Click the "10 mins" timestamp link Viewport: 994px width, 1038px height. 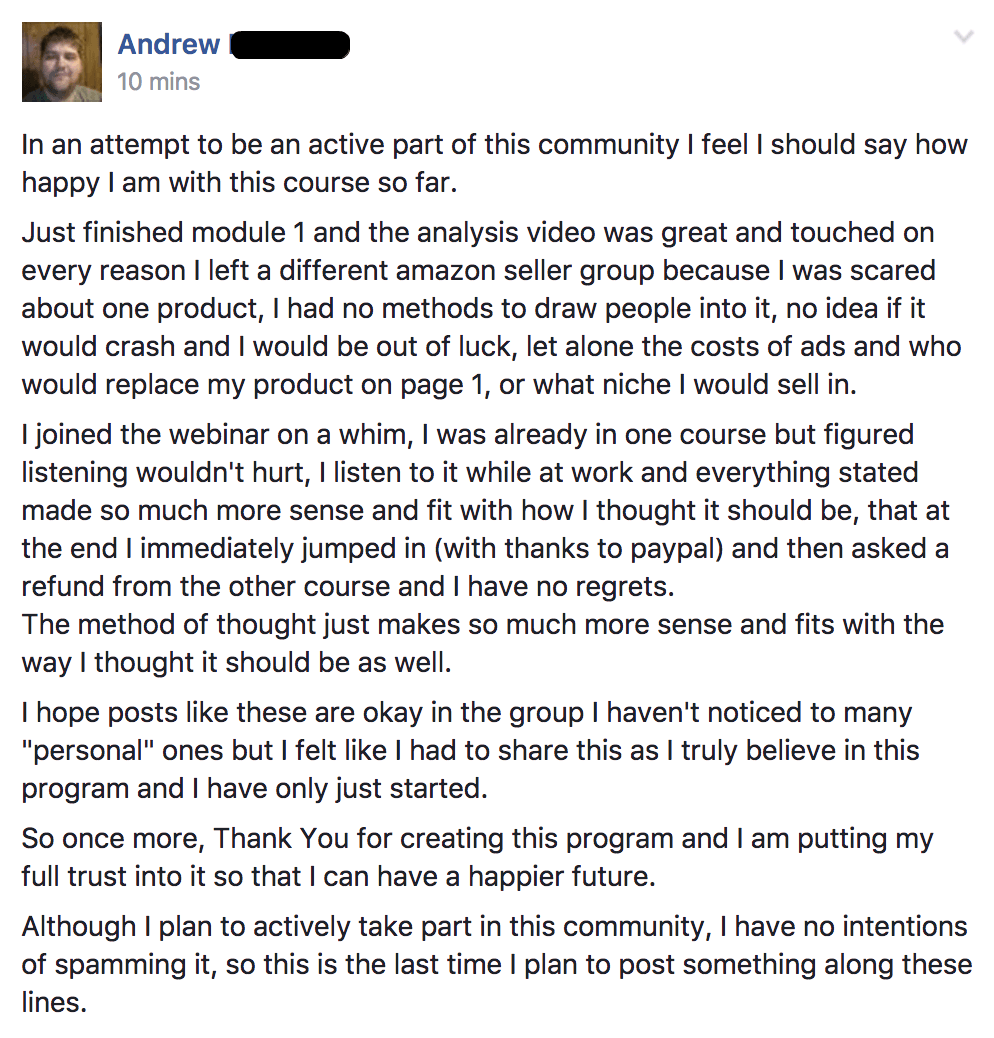(159, 81)
